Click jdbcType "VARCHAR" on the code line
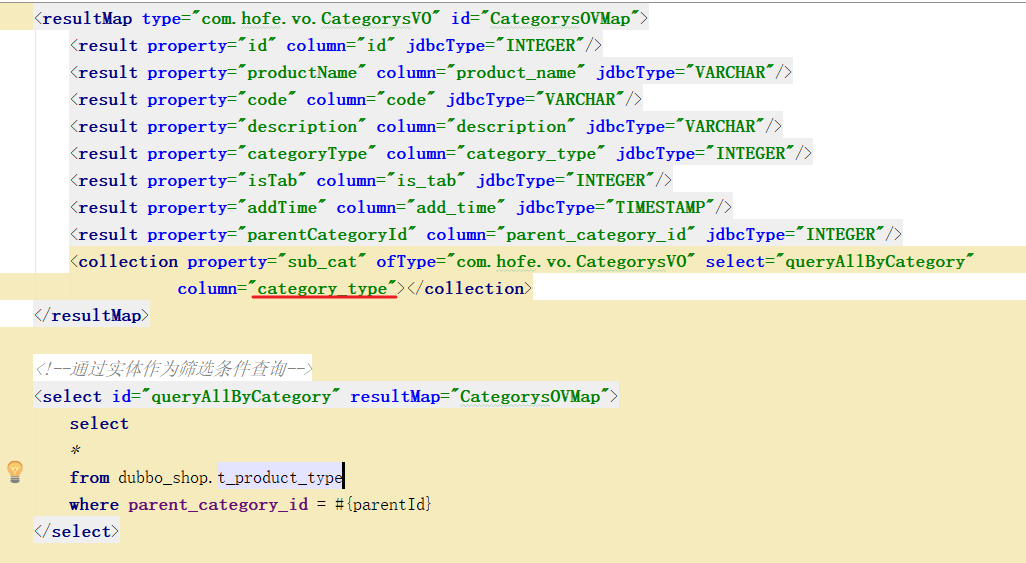 [x=580, y=100]
